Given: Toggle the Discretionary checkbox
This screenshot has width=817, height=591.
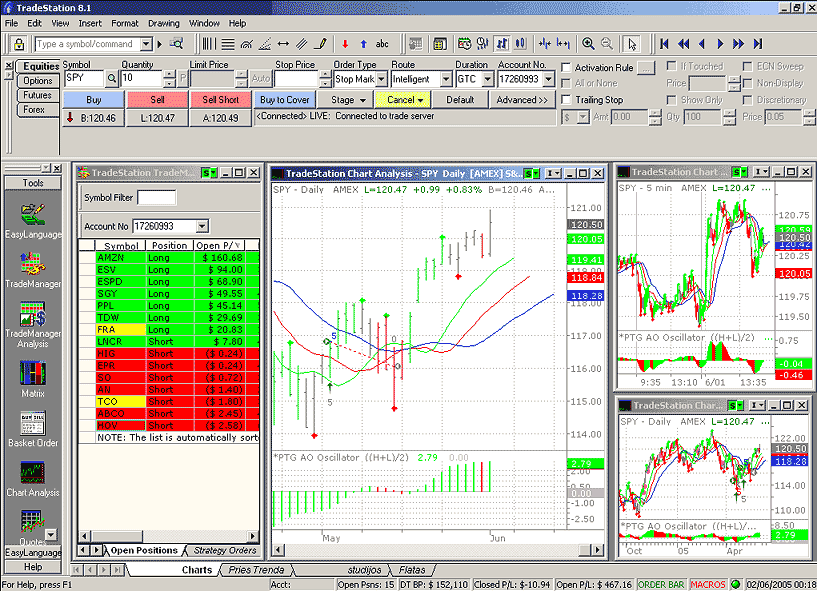Looking at the screenshot, I should coord(748,100).
